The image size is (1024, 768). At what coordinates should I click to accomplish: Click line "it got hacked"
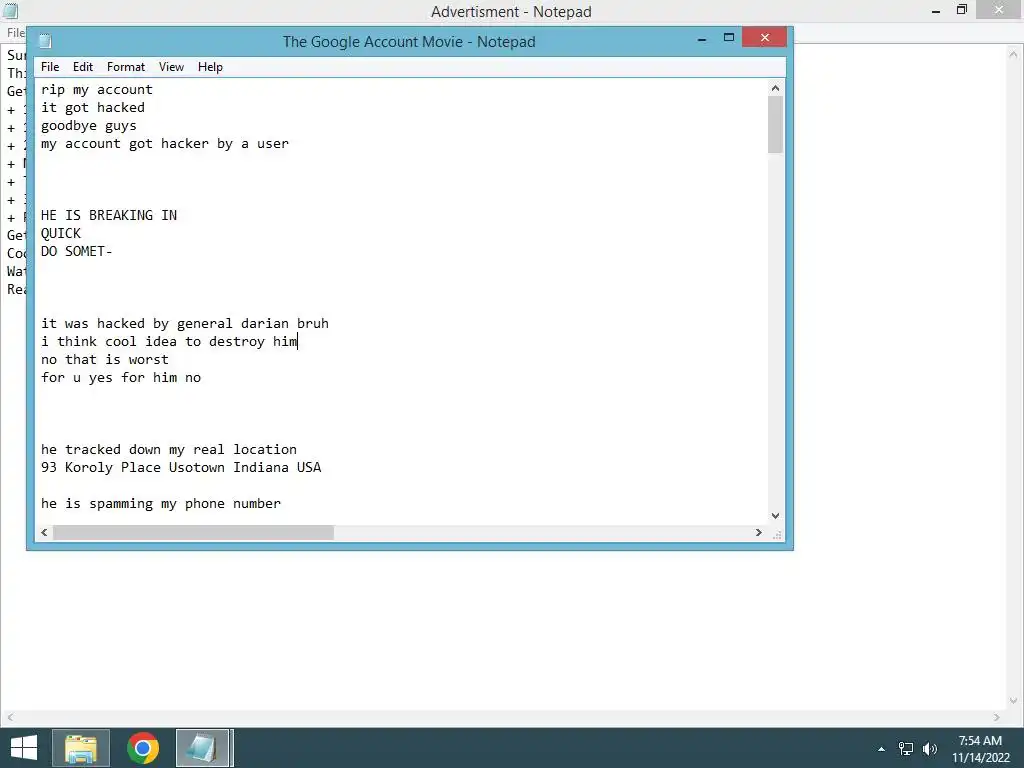(93, 107)
